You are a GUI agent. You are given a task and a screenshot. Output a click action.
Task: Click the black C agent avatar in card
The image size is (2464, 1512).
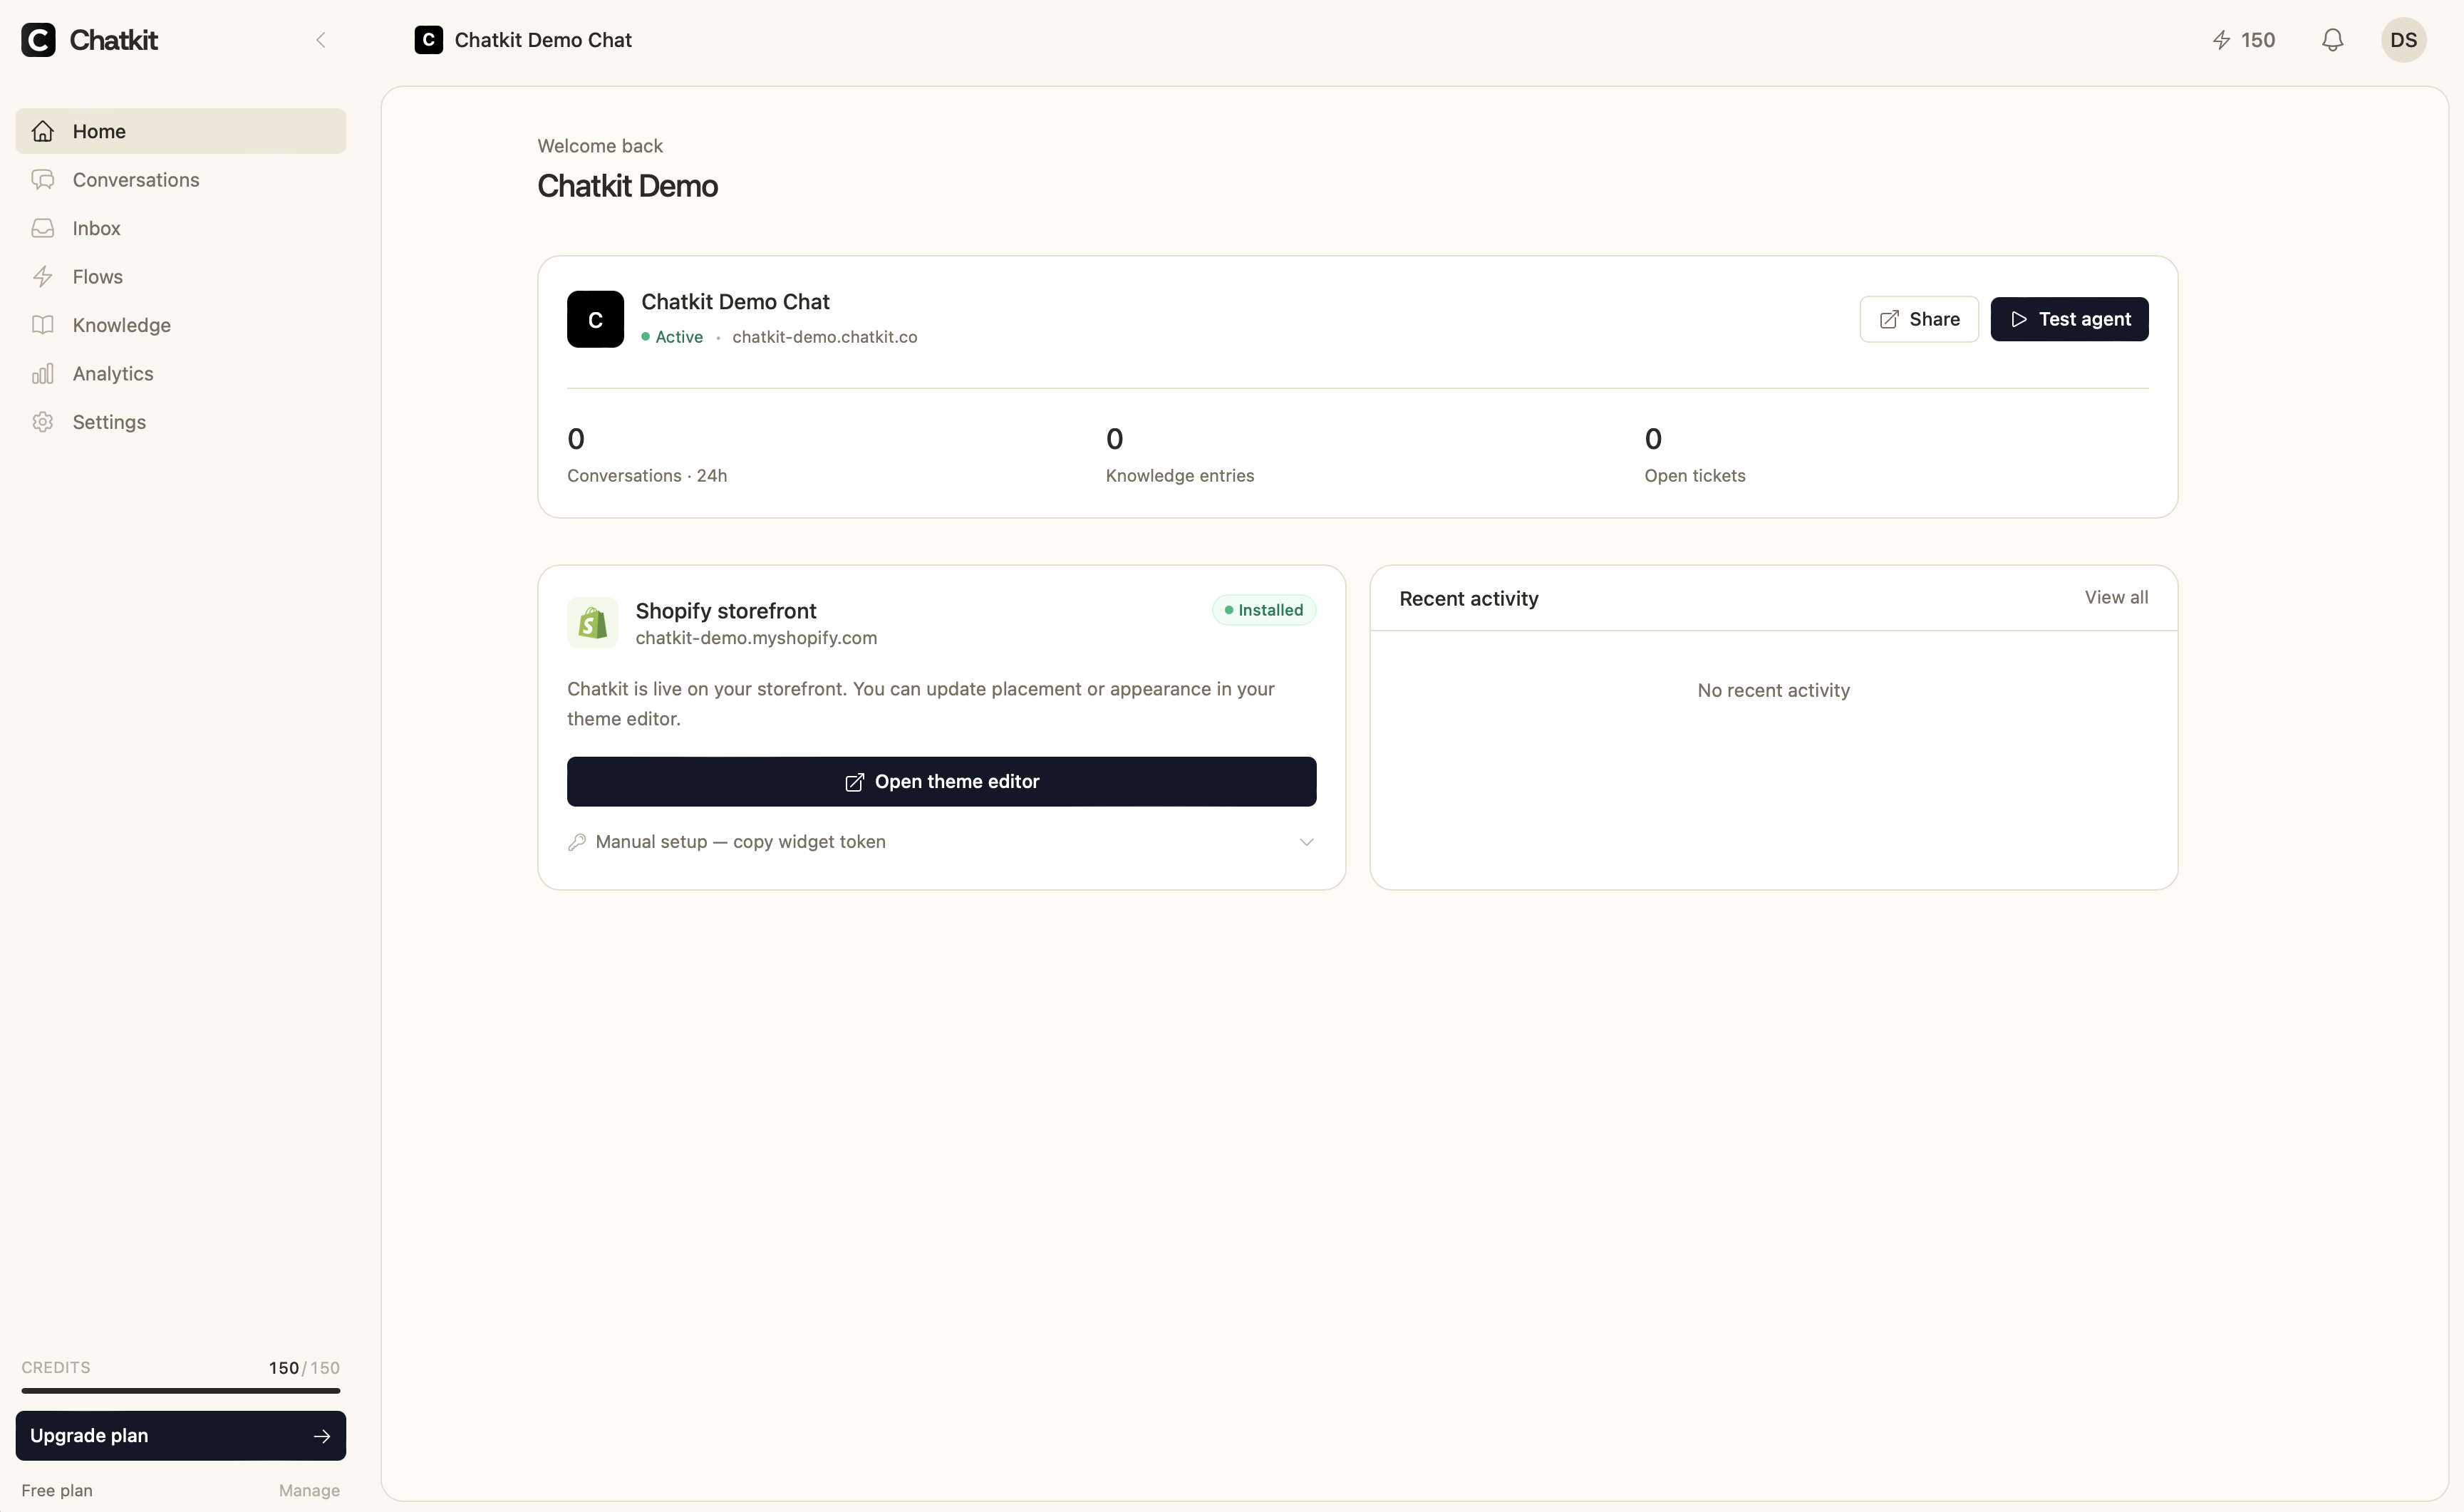pos(595,319)
